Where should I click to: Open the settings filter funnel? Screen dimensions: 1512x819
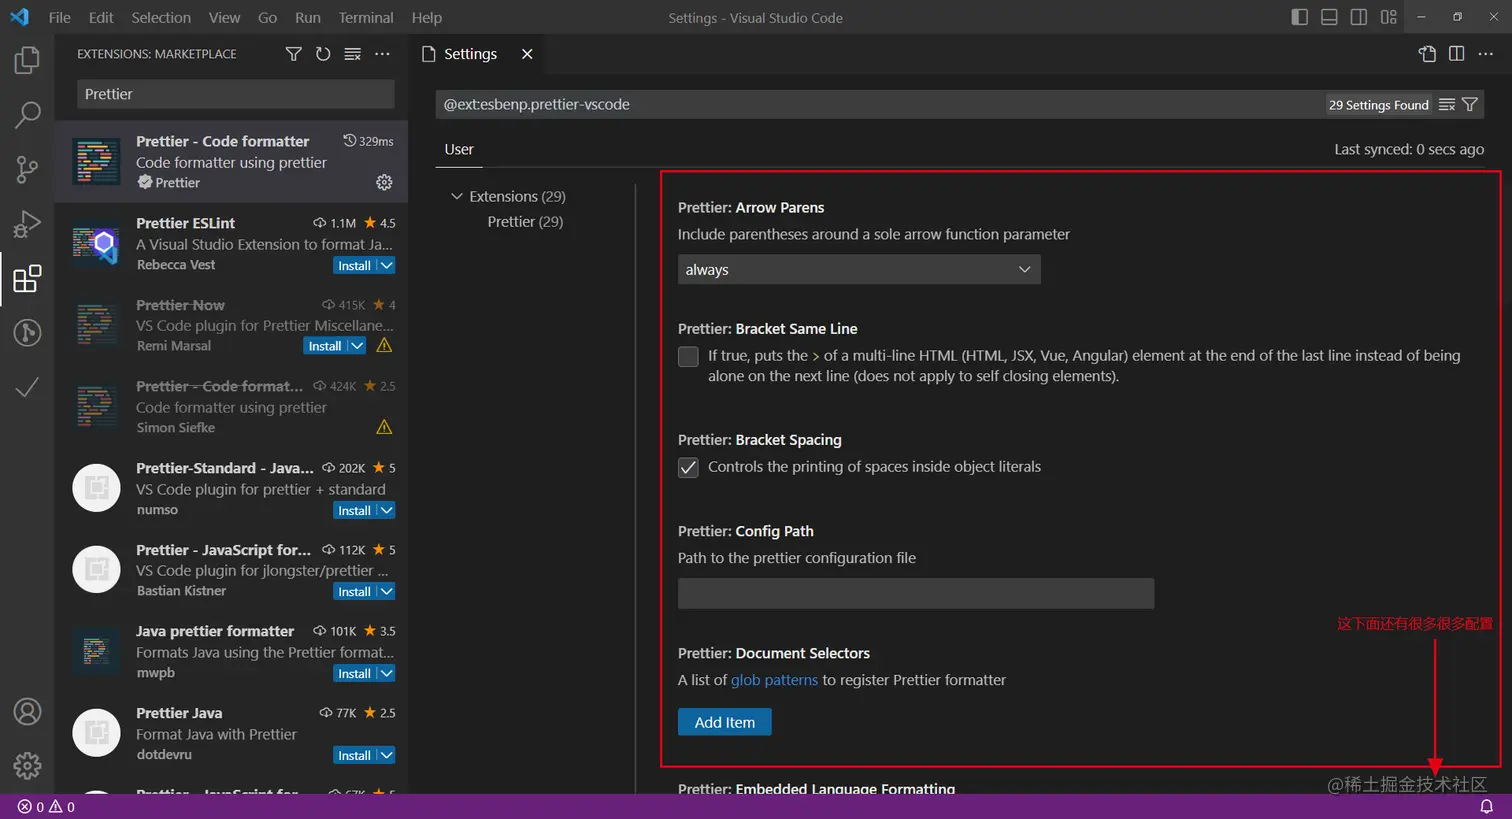pyautogui.click(x=1470, y=105)
